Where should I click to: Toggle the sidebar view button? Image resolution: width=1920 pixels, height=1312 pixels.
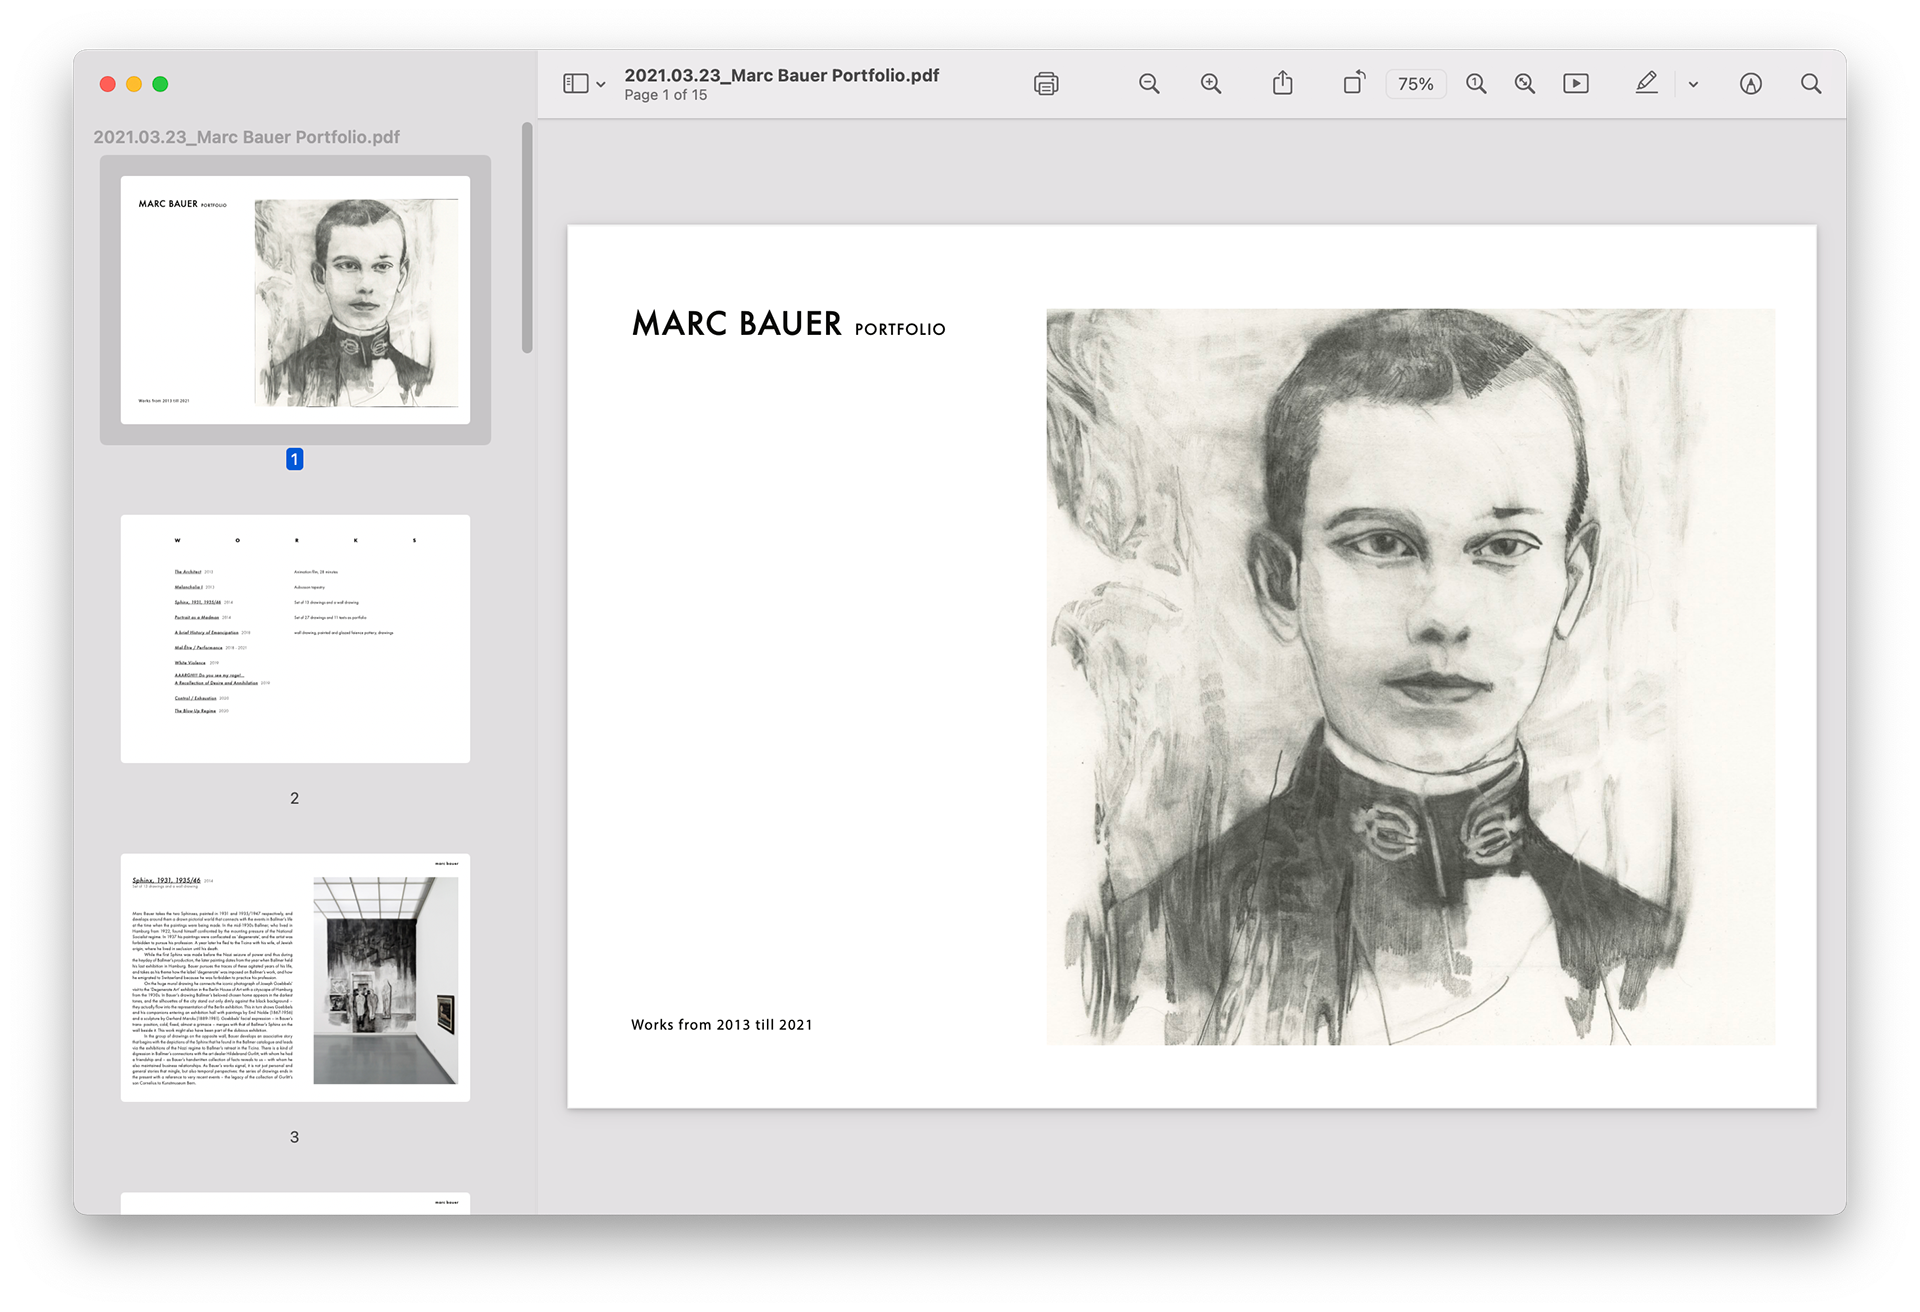pos(575,84)
